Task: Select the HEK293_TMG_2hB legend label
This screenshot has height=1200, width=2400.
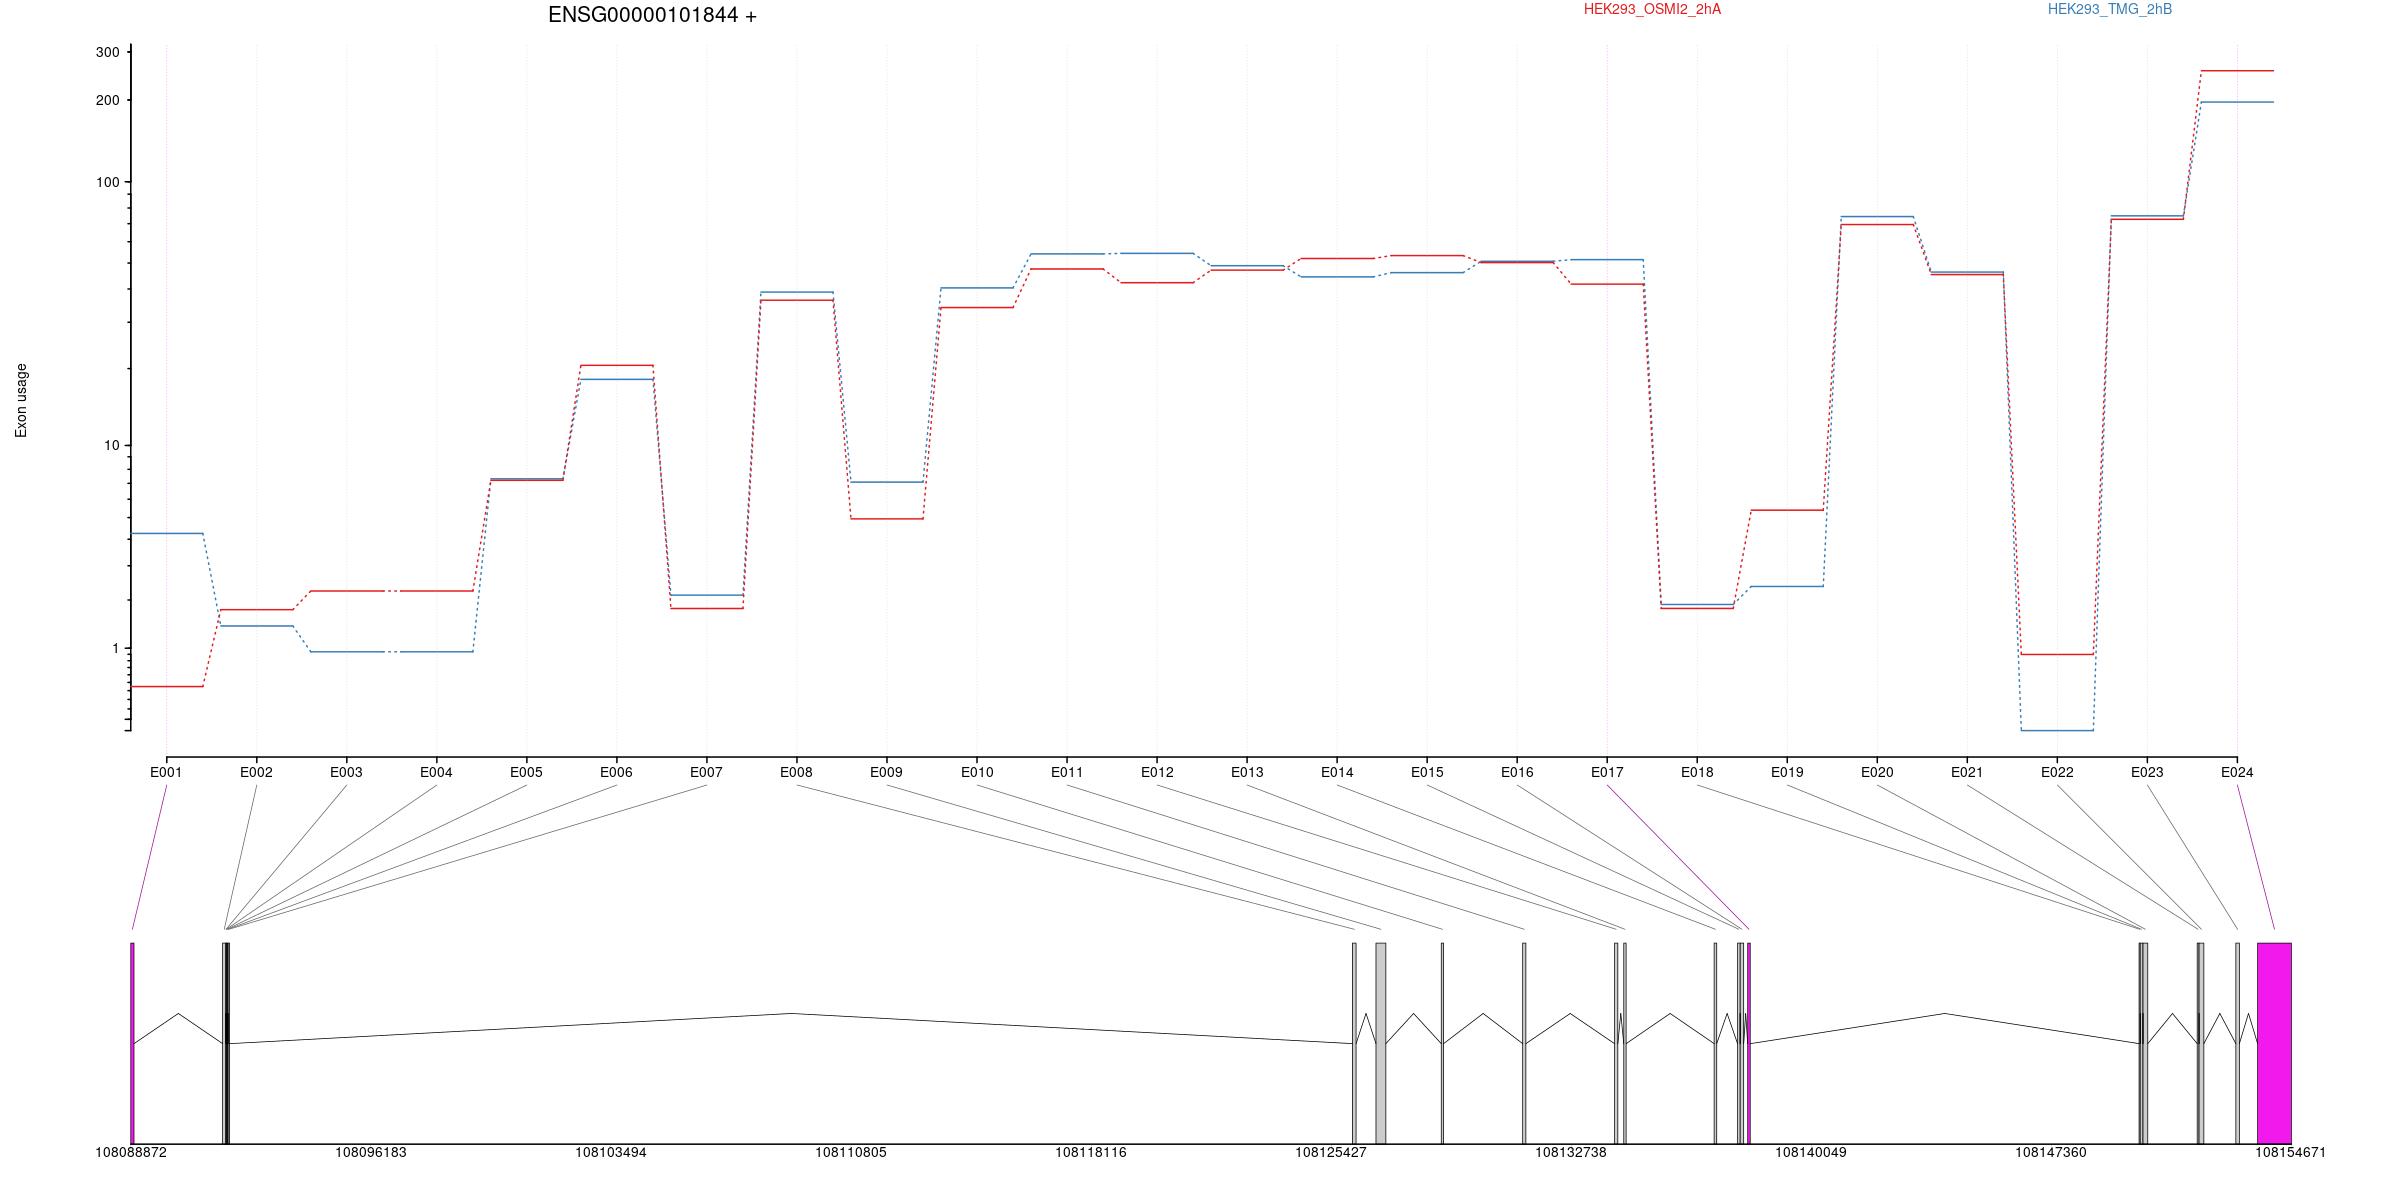Action: [2110, 9]
